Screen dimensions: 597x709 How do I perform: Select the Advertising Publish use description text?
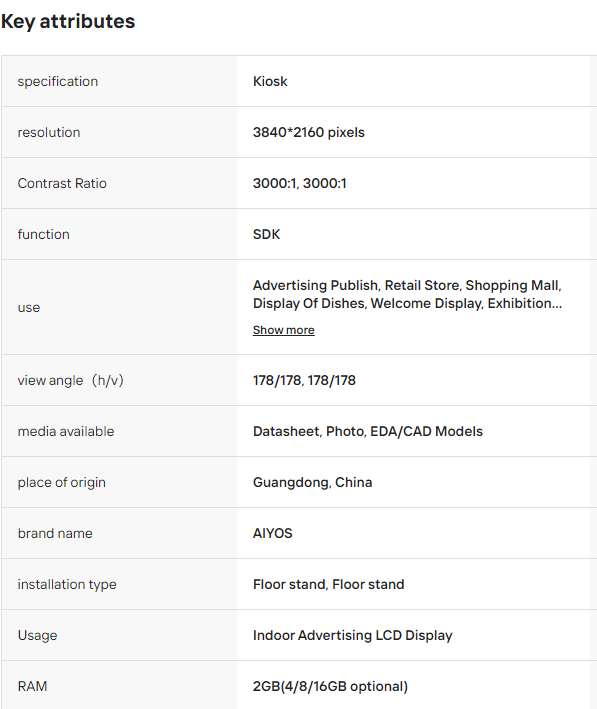tap(407, 294)
